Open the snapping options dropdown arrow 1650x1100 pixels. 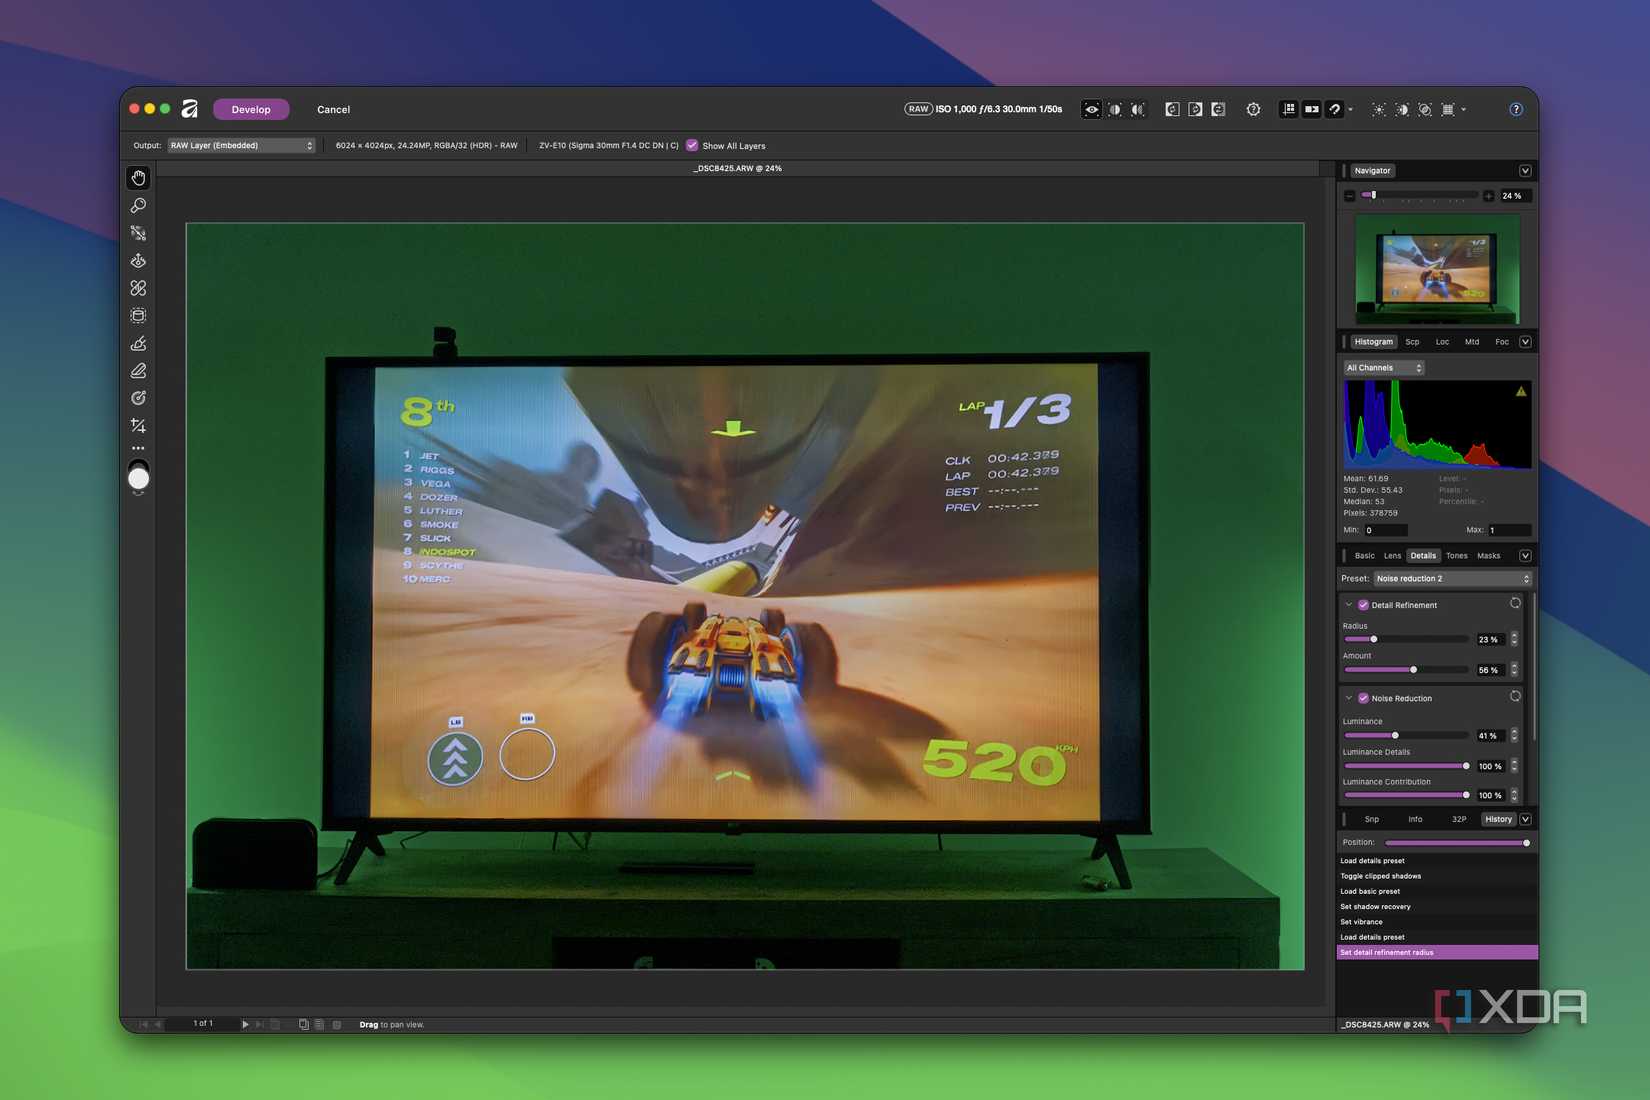coord(1350,109)
